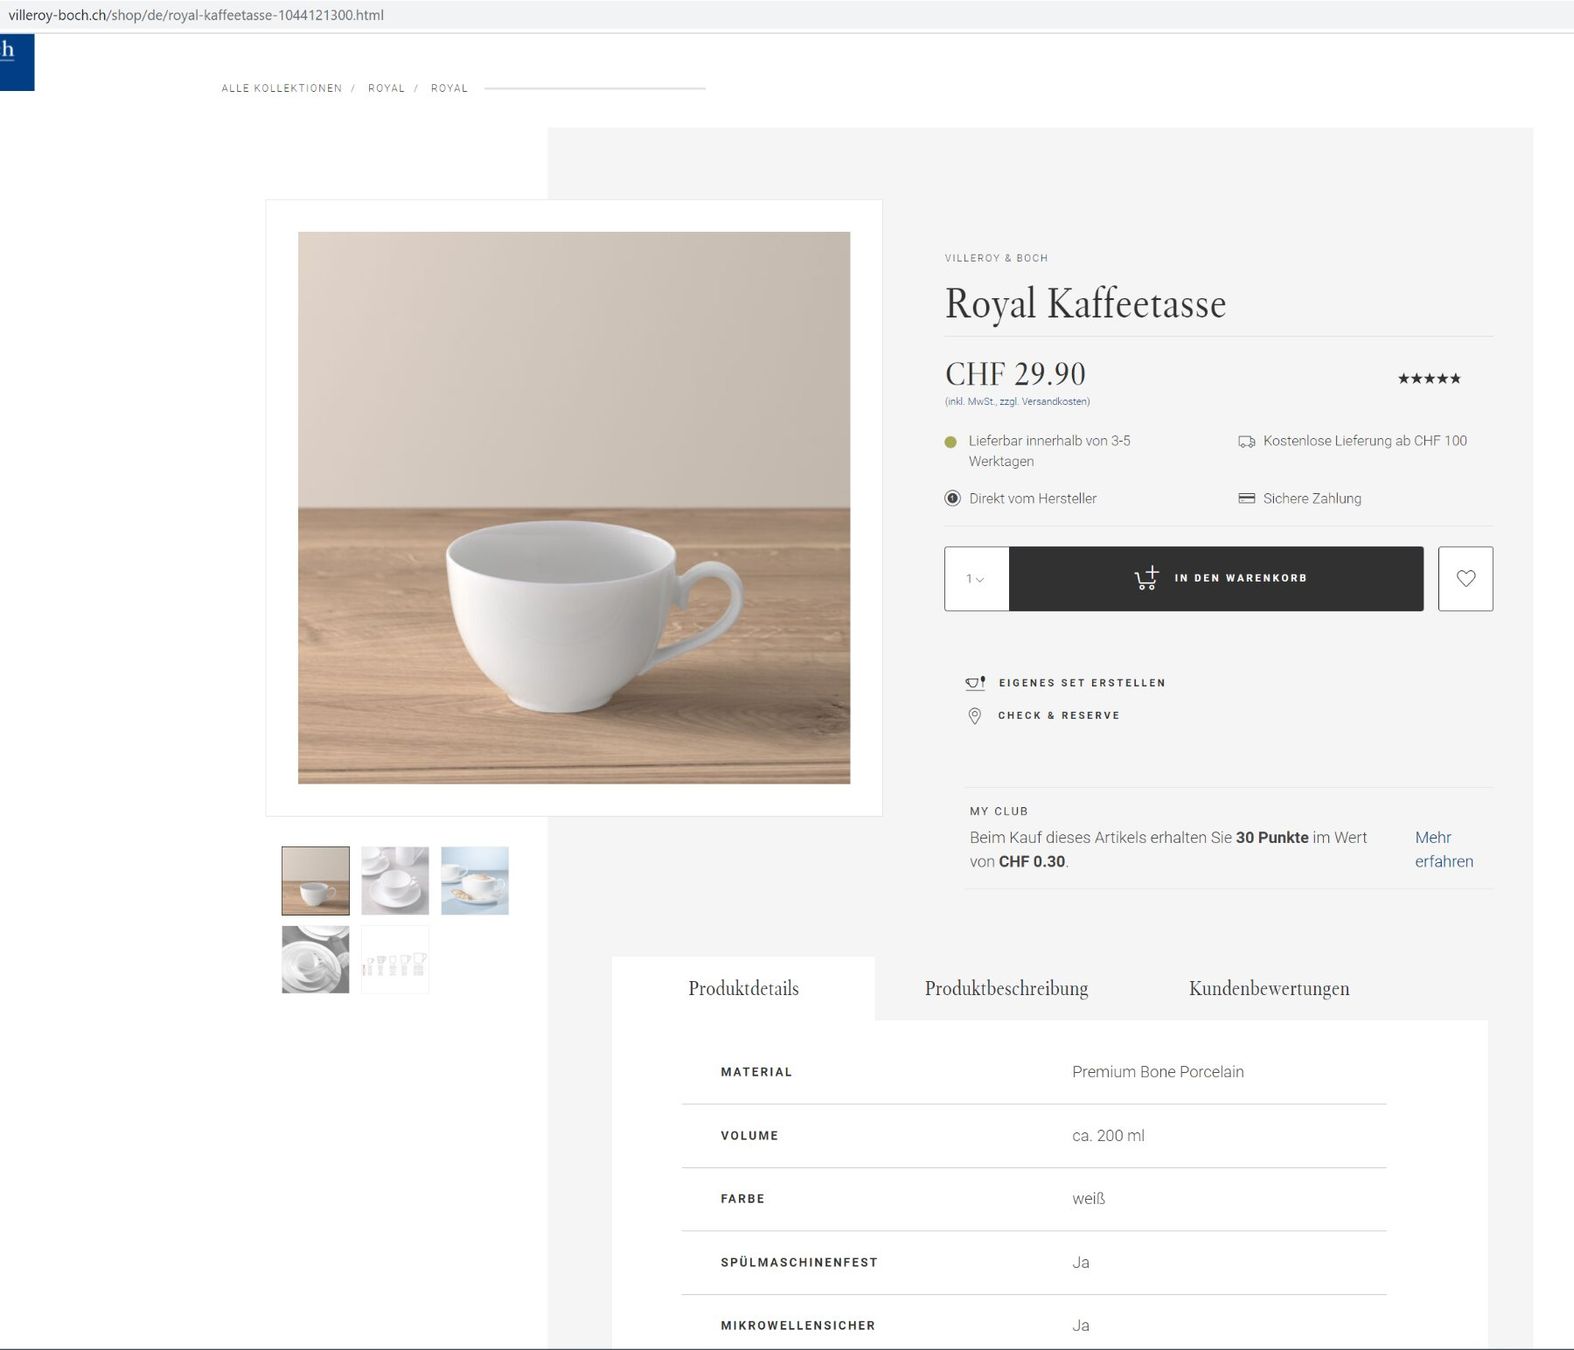Click the location pin beside Check & Reserve
The height and width of the screenshot is (1350, 1574).
pos(975,716)
